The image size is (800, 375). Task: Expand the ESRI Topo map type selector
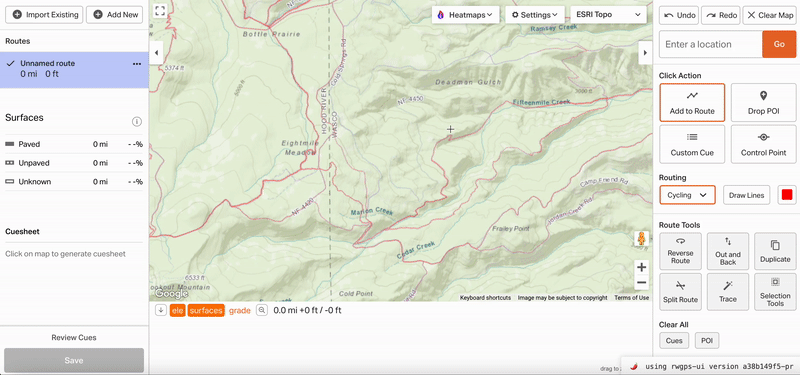point(608,15)
